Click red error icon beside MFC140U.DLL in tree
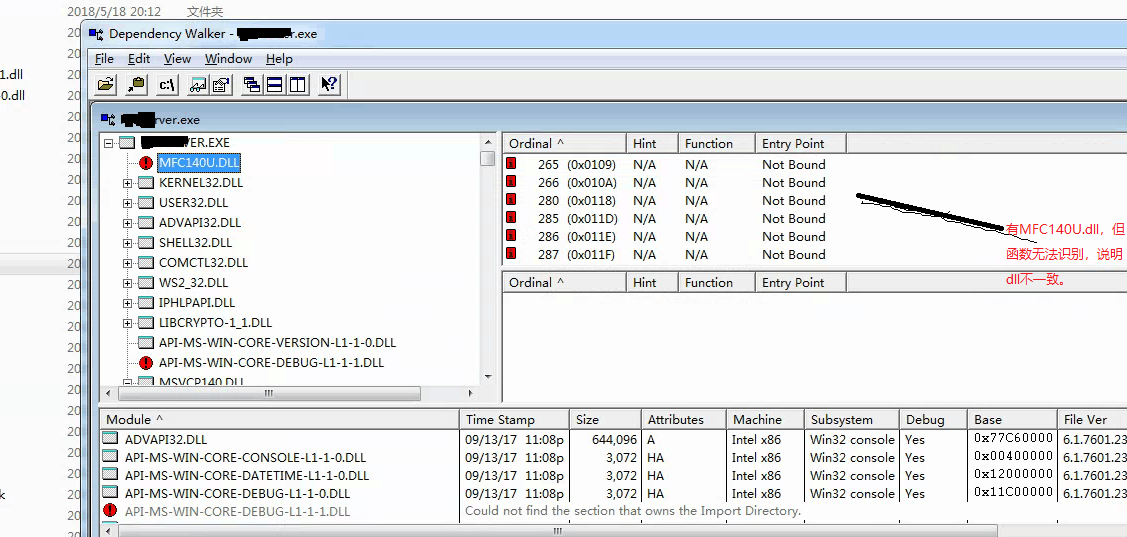The width and height of the screenshot is (1127, 537). (147, 162)
